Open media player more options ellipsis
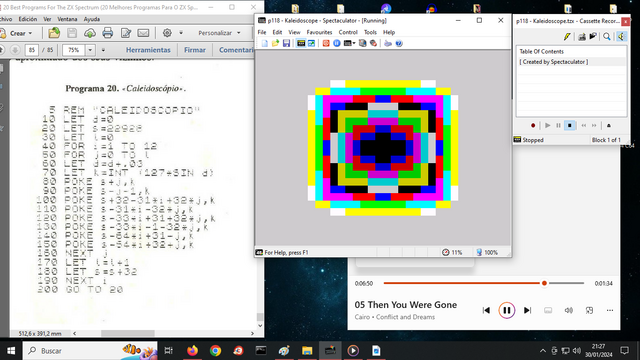 (x=610, y=311)
